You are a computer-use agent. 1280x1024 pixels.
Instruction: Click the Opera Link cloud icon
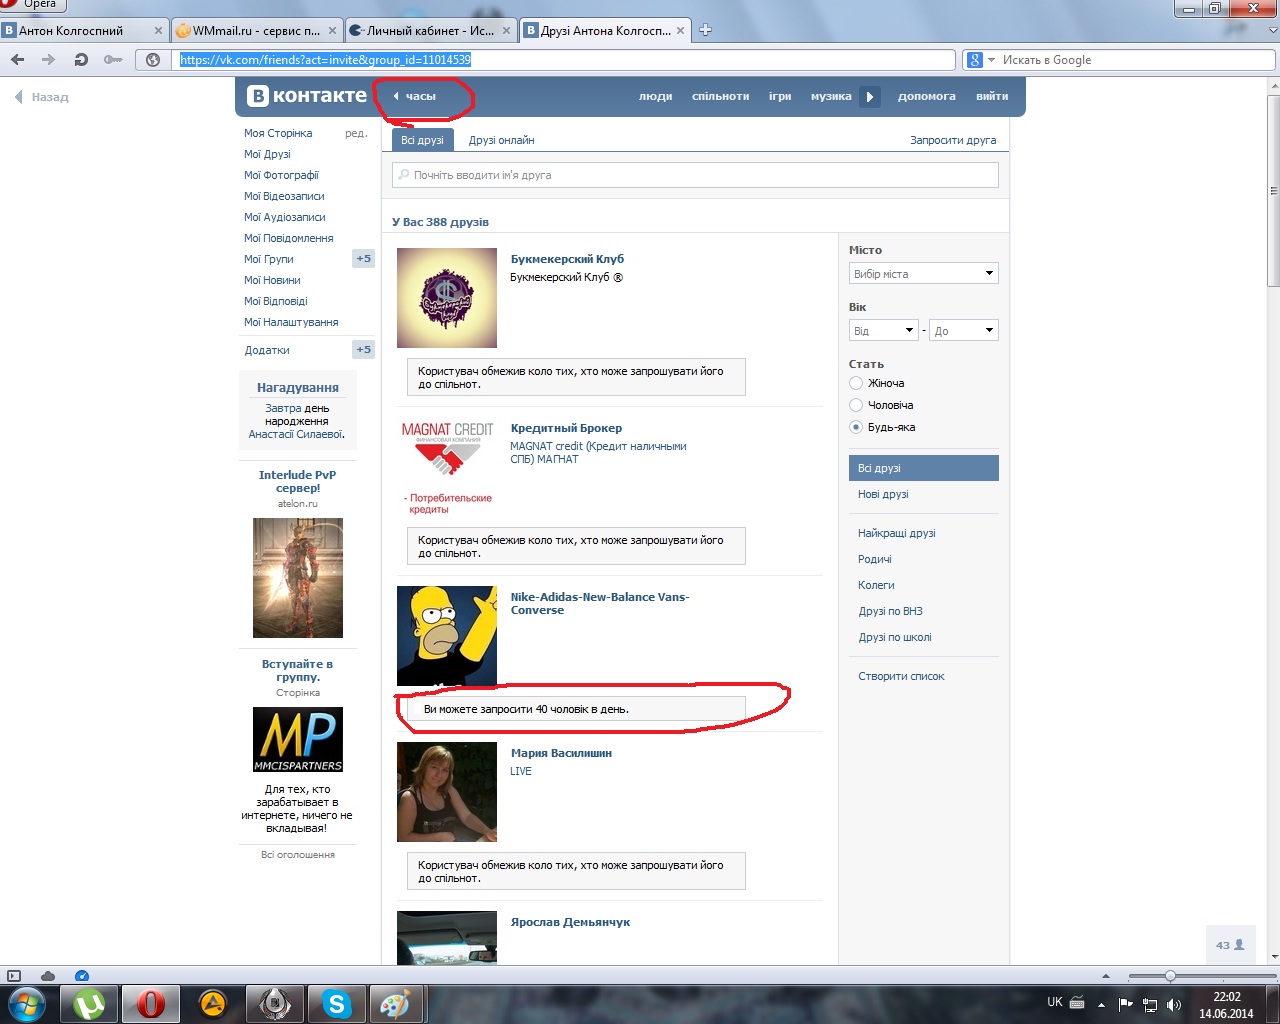48,976
